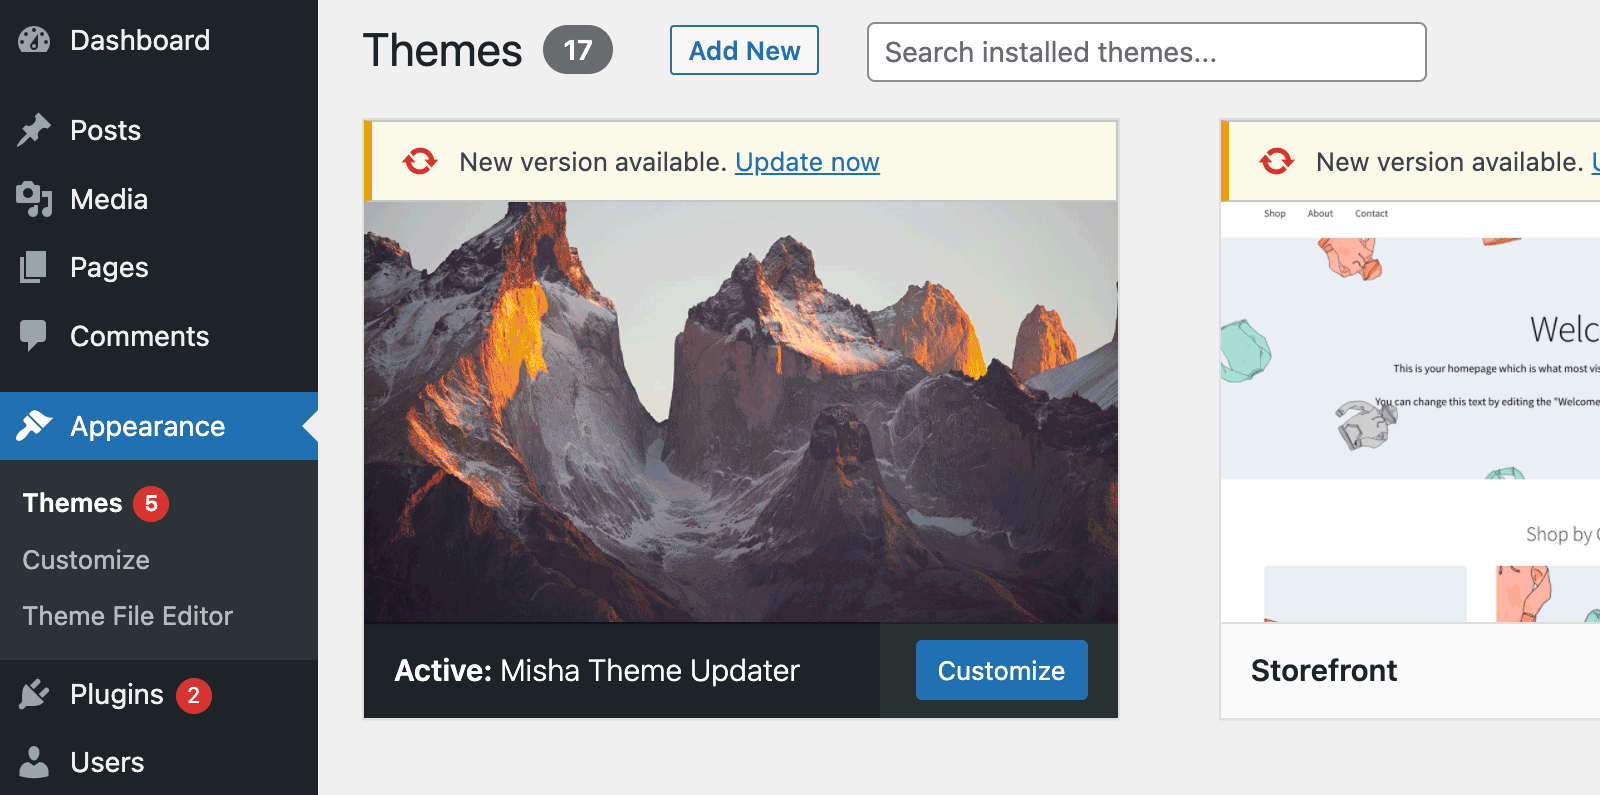Open the Theme File Editor
This screenshot has height=795, width=1600.
click(128, 616)
